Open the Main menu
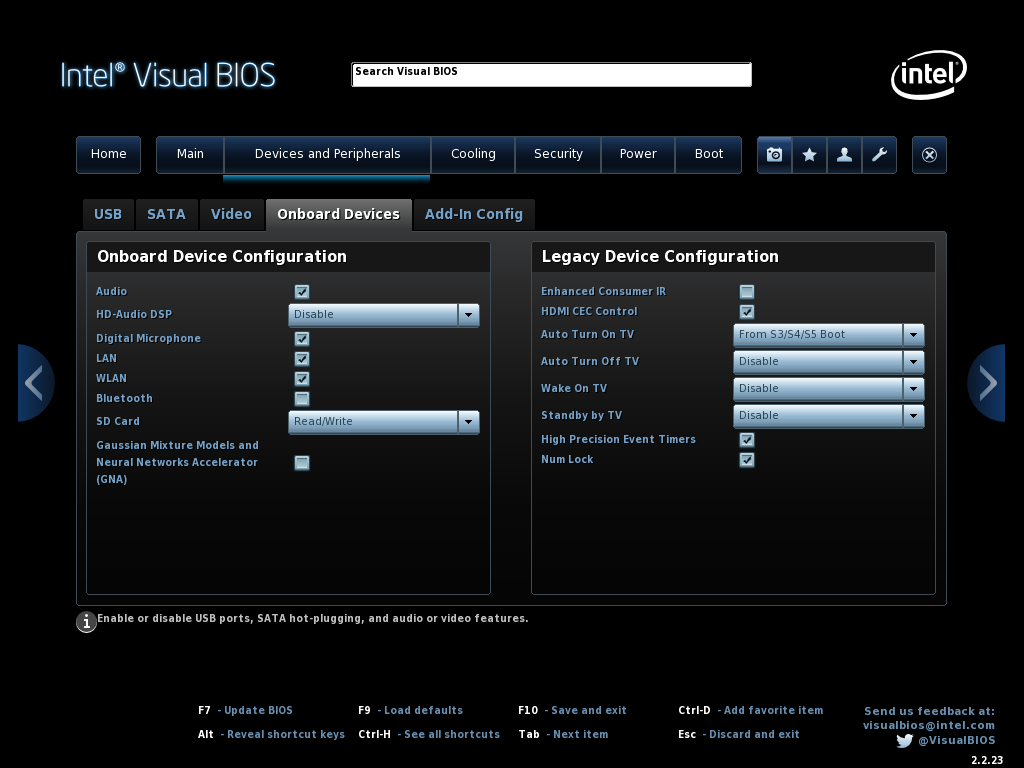This screenshot has width=1024, height=768. [x=190, y=155]
